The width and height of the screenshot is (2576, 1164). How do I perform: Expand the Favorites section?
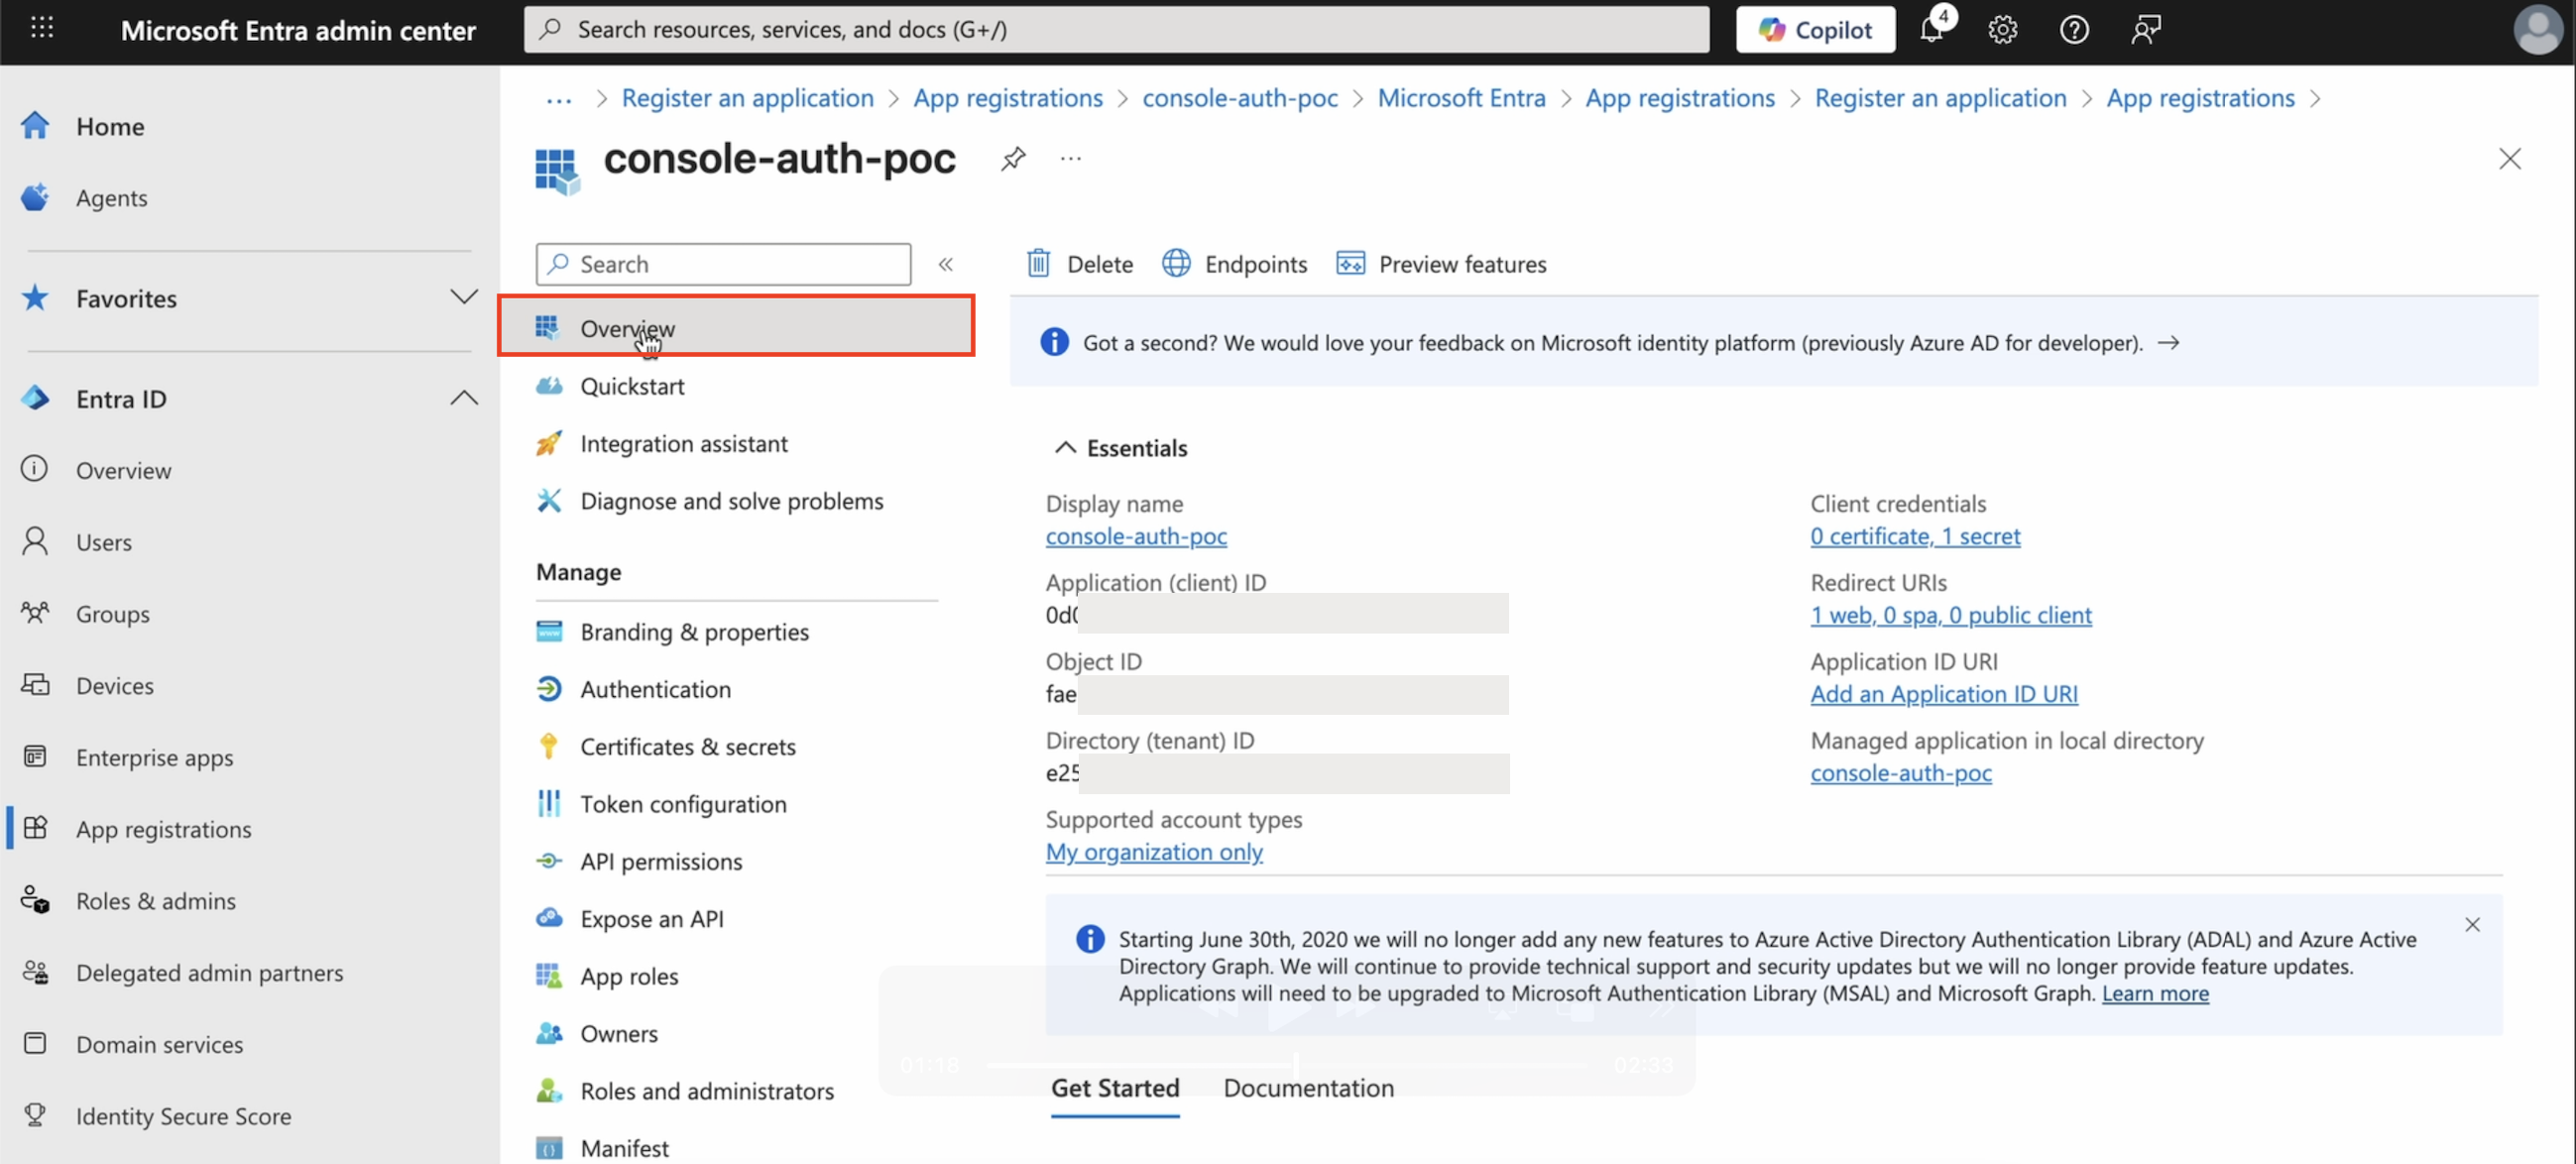pyautogui.click(x=463, y=297)
